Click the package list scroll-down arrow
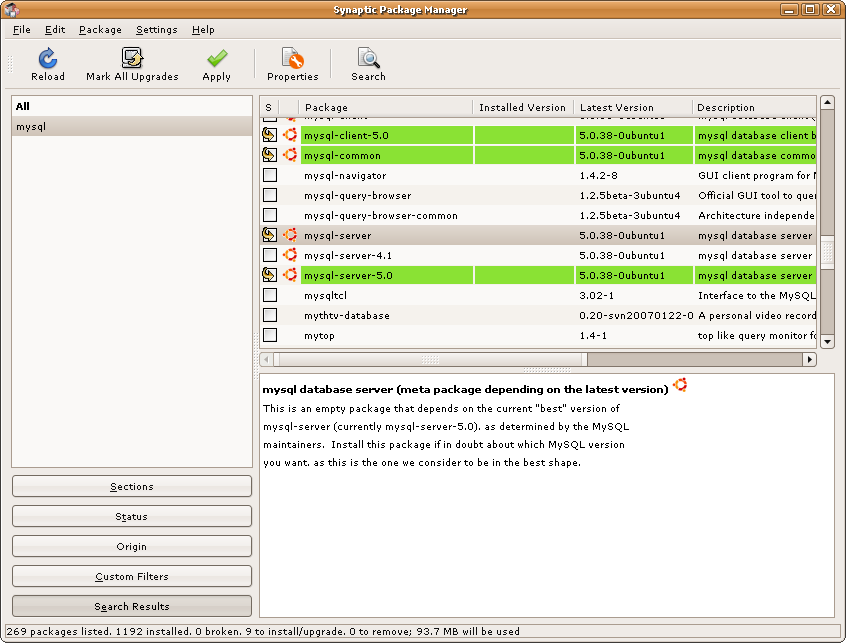 click(827, 341)
